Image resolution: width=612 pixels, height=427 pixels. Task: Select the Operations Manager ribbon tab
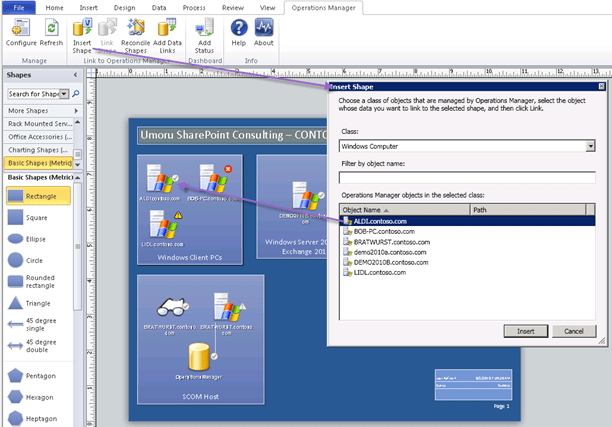[323, 7]
